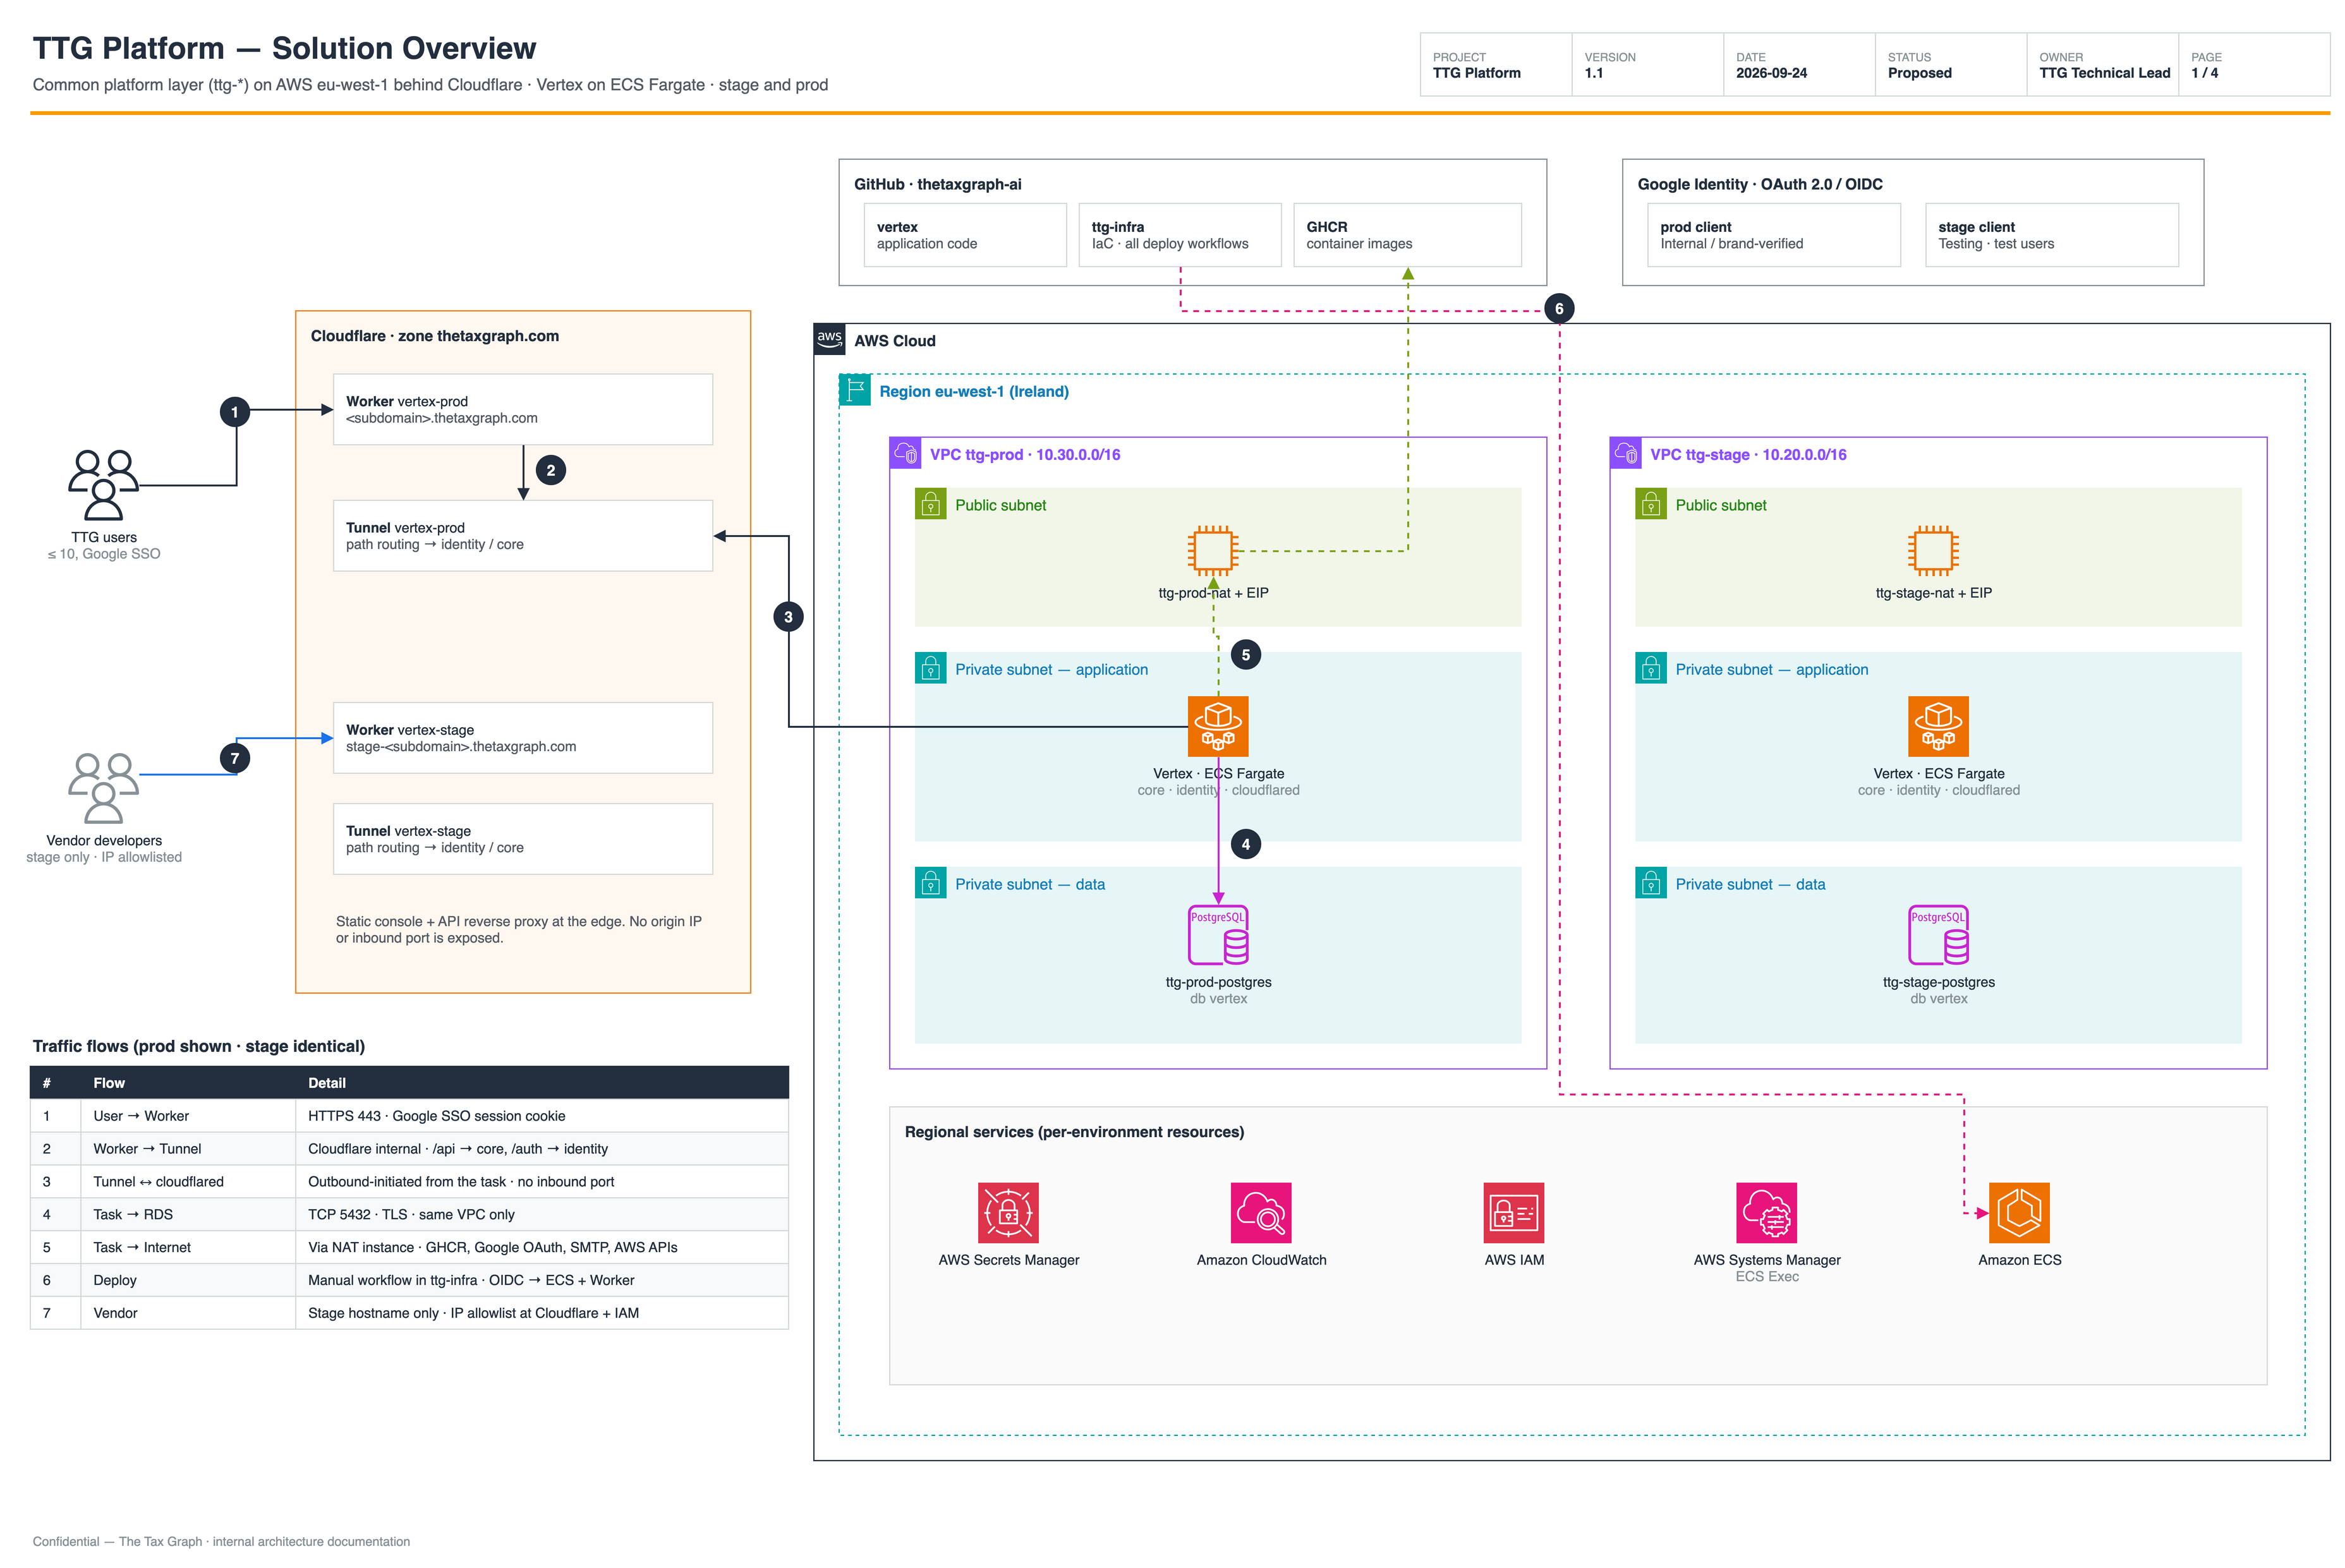The image size is (2345, 1568).
Task: Click the prod Public subnet lock icon
Action: (x=930, y=504)
